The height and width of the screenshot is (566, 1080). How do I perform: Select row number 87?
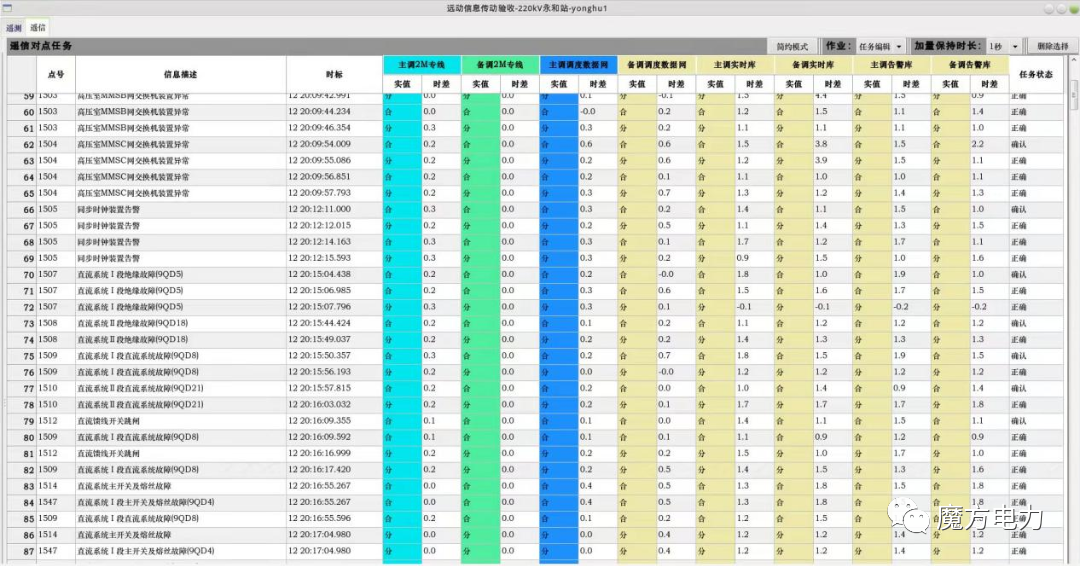pyautogui.click(x=28, y=552)
